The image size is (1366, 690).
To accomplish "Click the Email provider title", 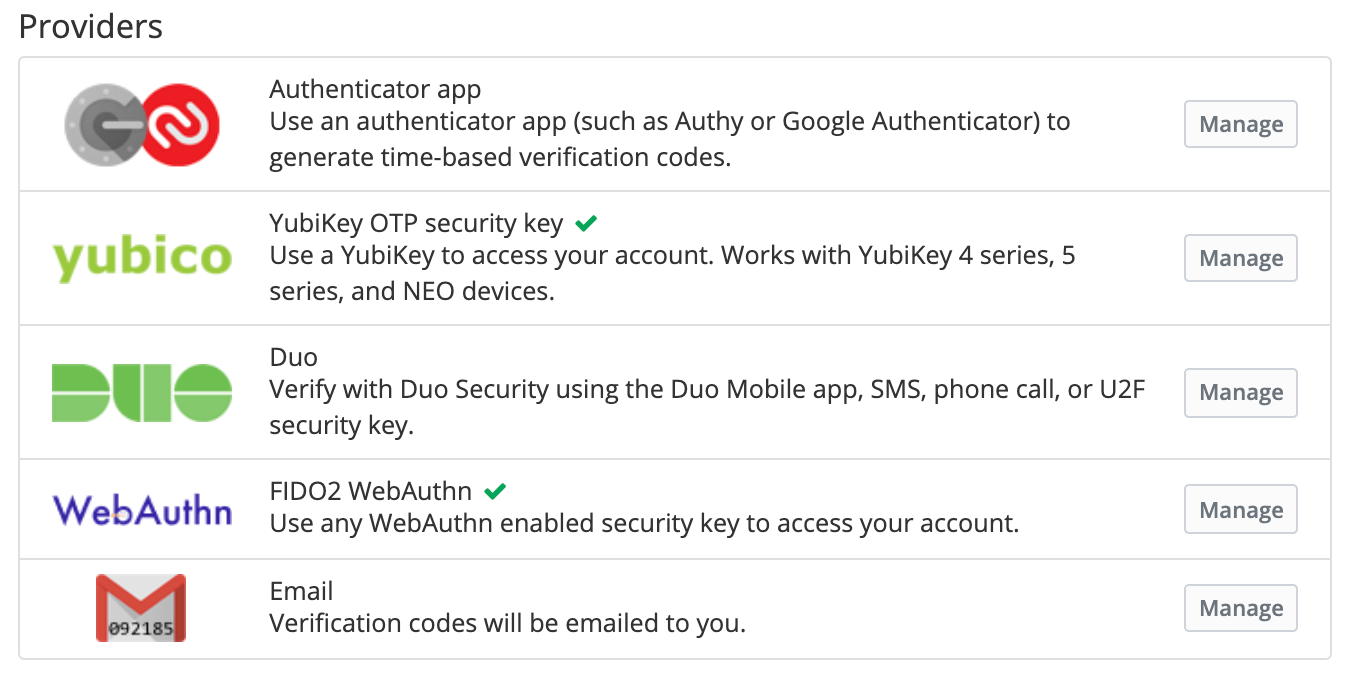I will point(301,590).
